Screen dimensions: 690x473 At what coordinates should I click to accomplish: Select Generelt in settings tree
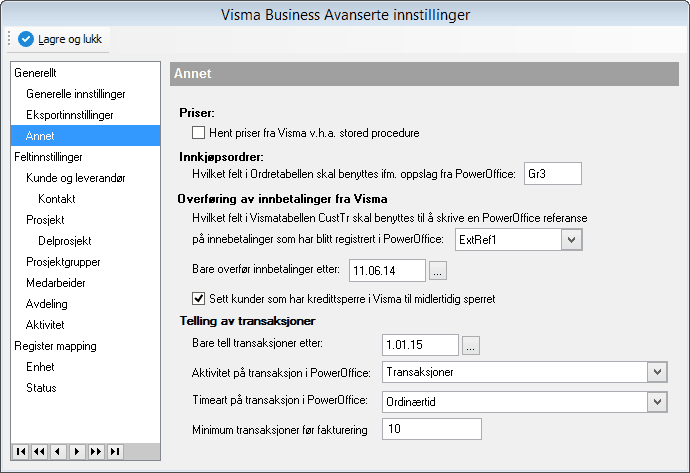tap(35, 73)
